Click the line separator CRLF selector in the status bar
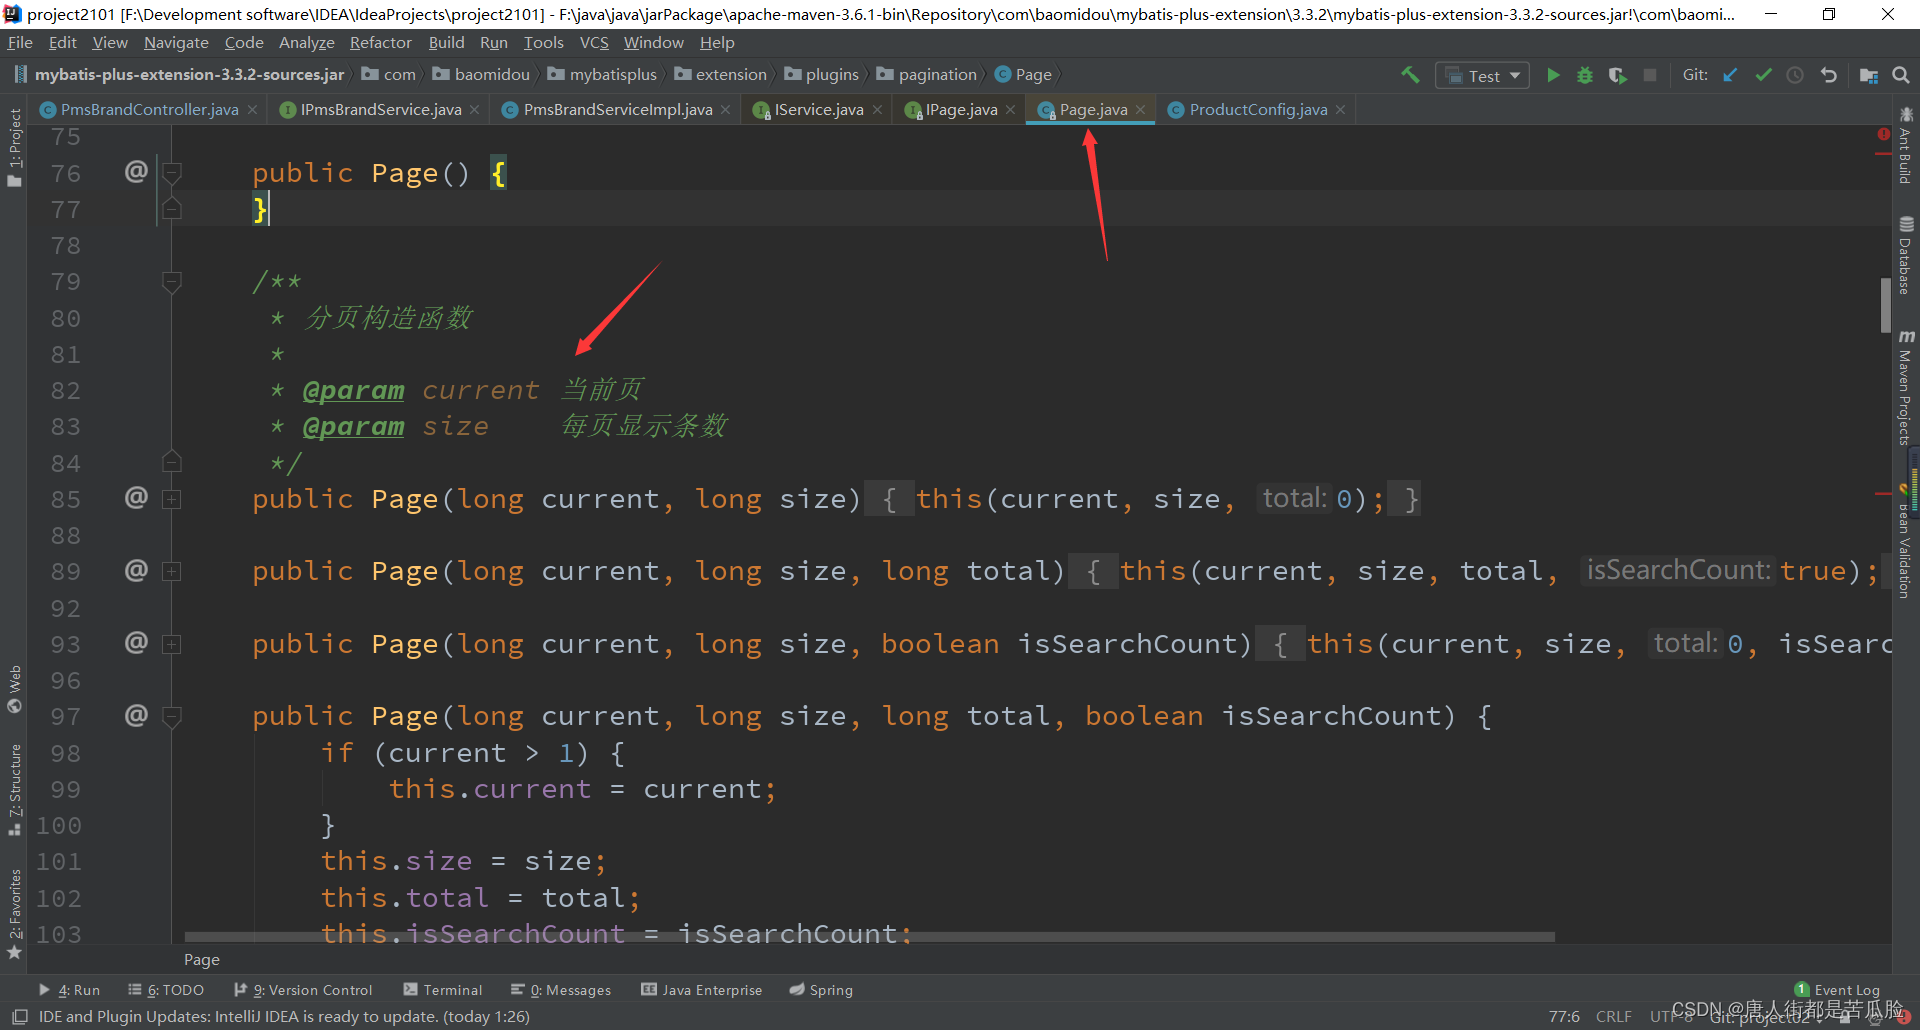The height and width of the screenshot is (1030, 1920). click(1613, 1016)
